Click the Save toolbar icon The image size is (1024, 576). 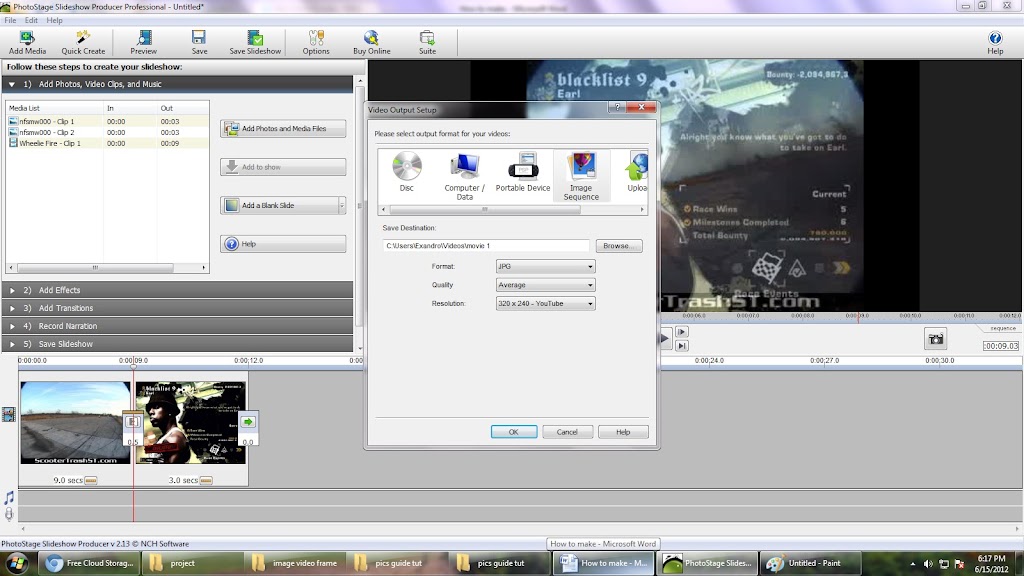[x=199, y=42]
